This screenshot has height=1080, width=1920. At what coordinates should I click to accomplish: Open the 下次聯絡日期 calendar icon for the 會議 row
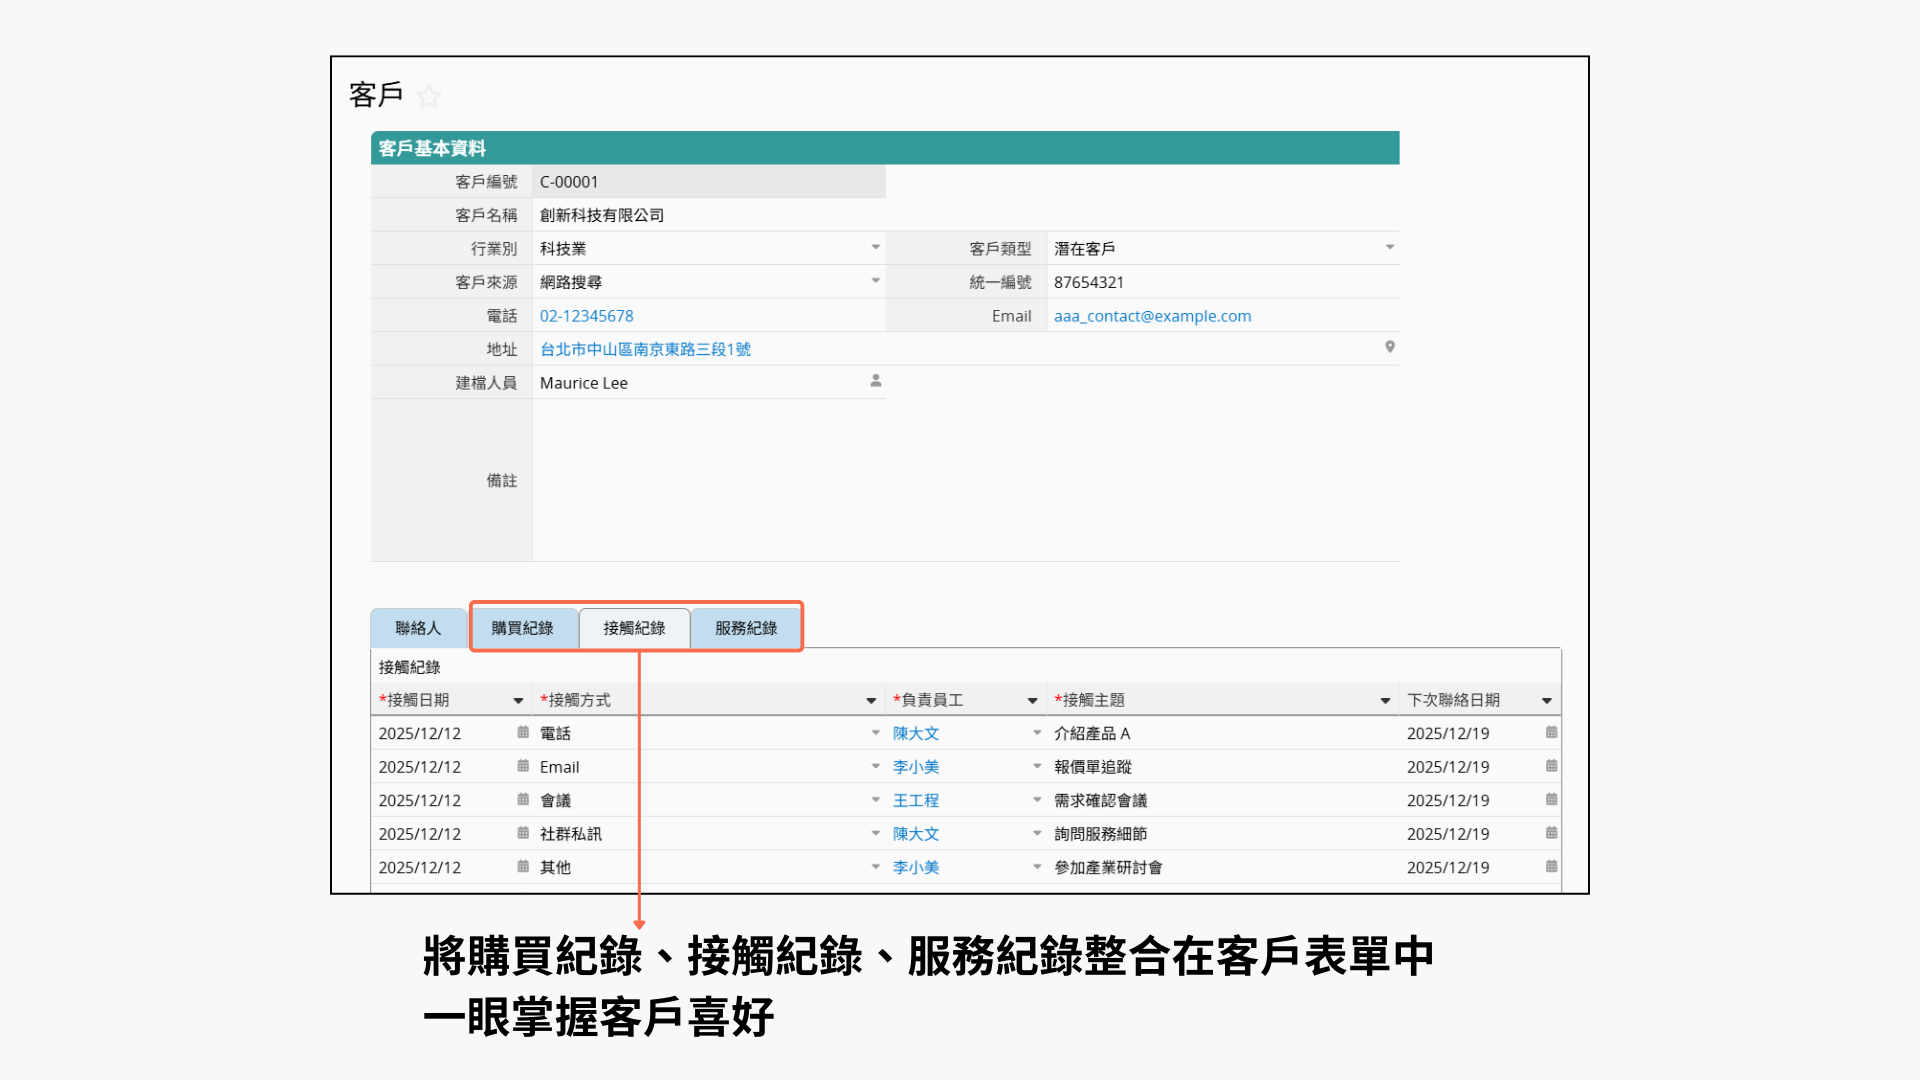1551,800
